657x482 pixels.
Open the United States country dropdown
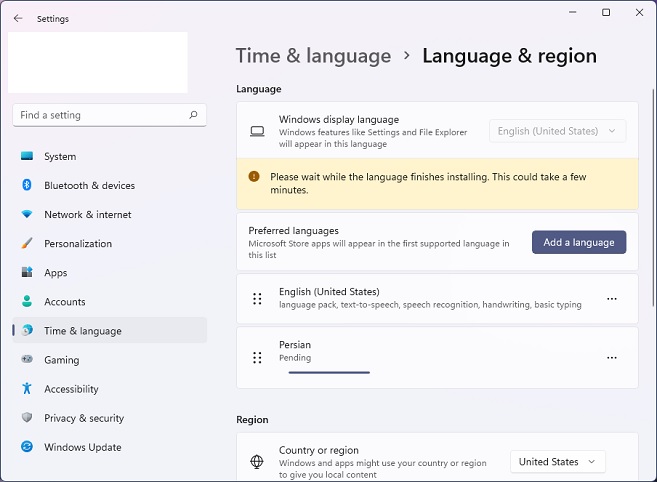[x=558, y=462]
